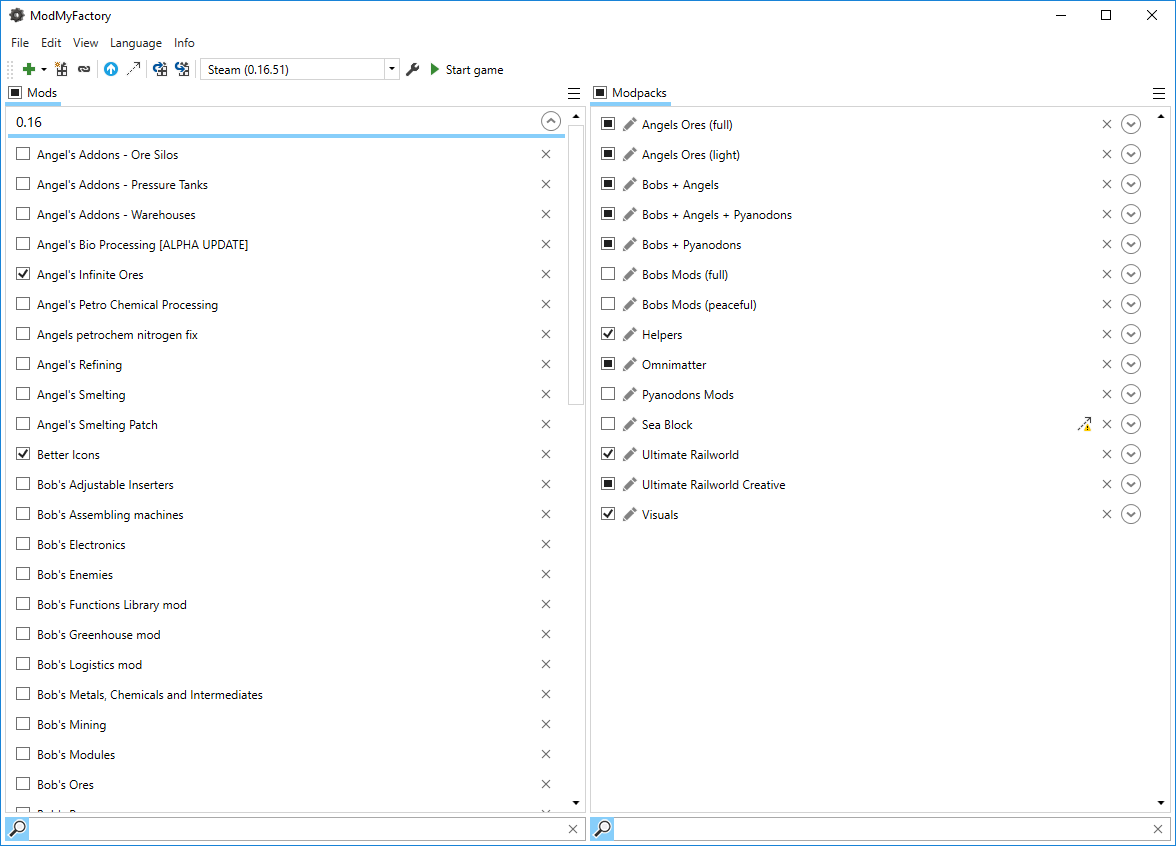Expand the Sea Block modpack
The width and height of the screenshot is (1176, 846).
click(x=1131, y=424)
